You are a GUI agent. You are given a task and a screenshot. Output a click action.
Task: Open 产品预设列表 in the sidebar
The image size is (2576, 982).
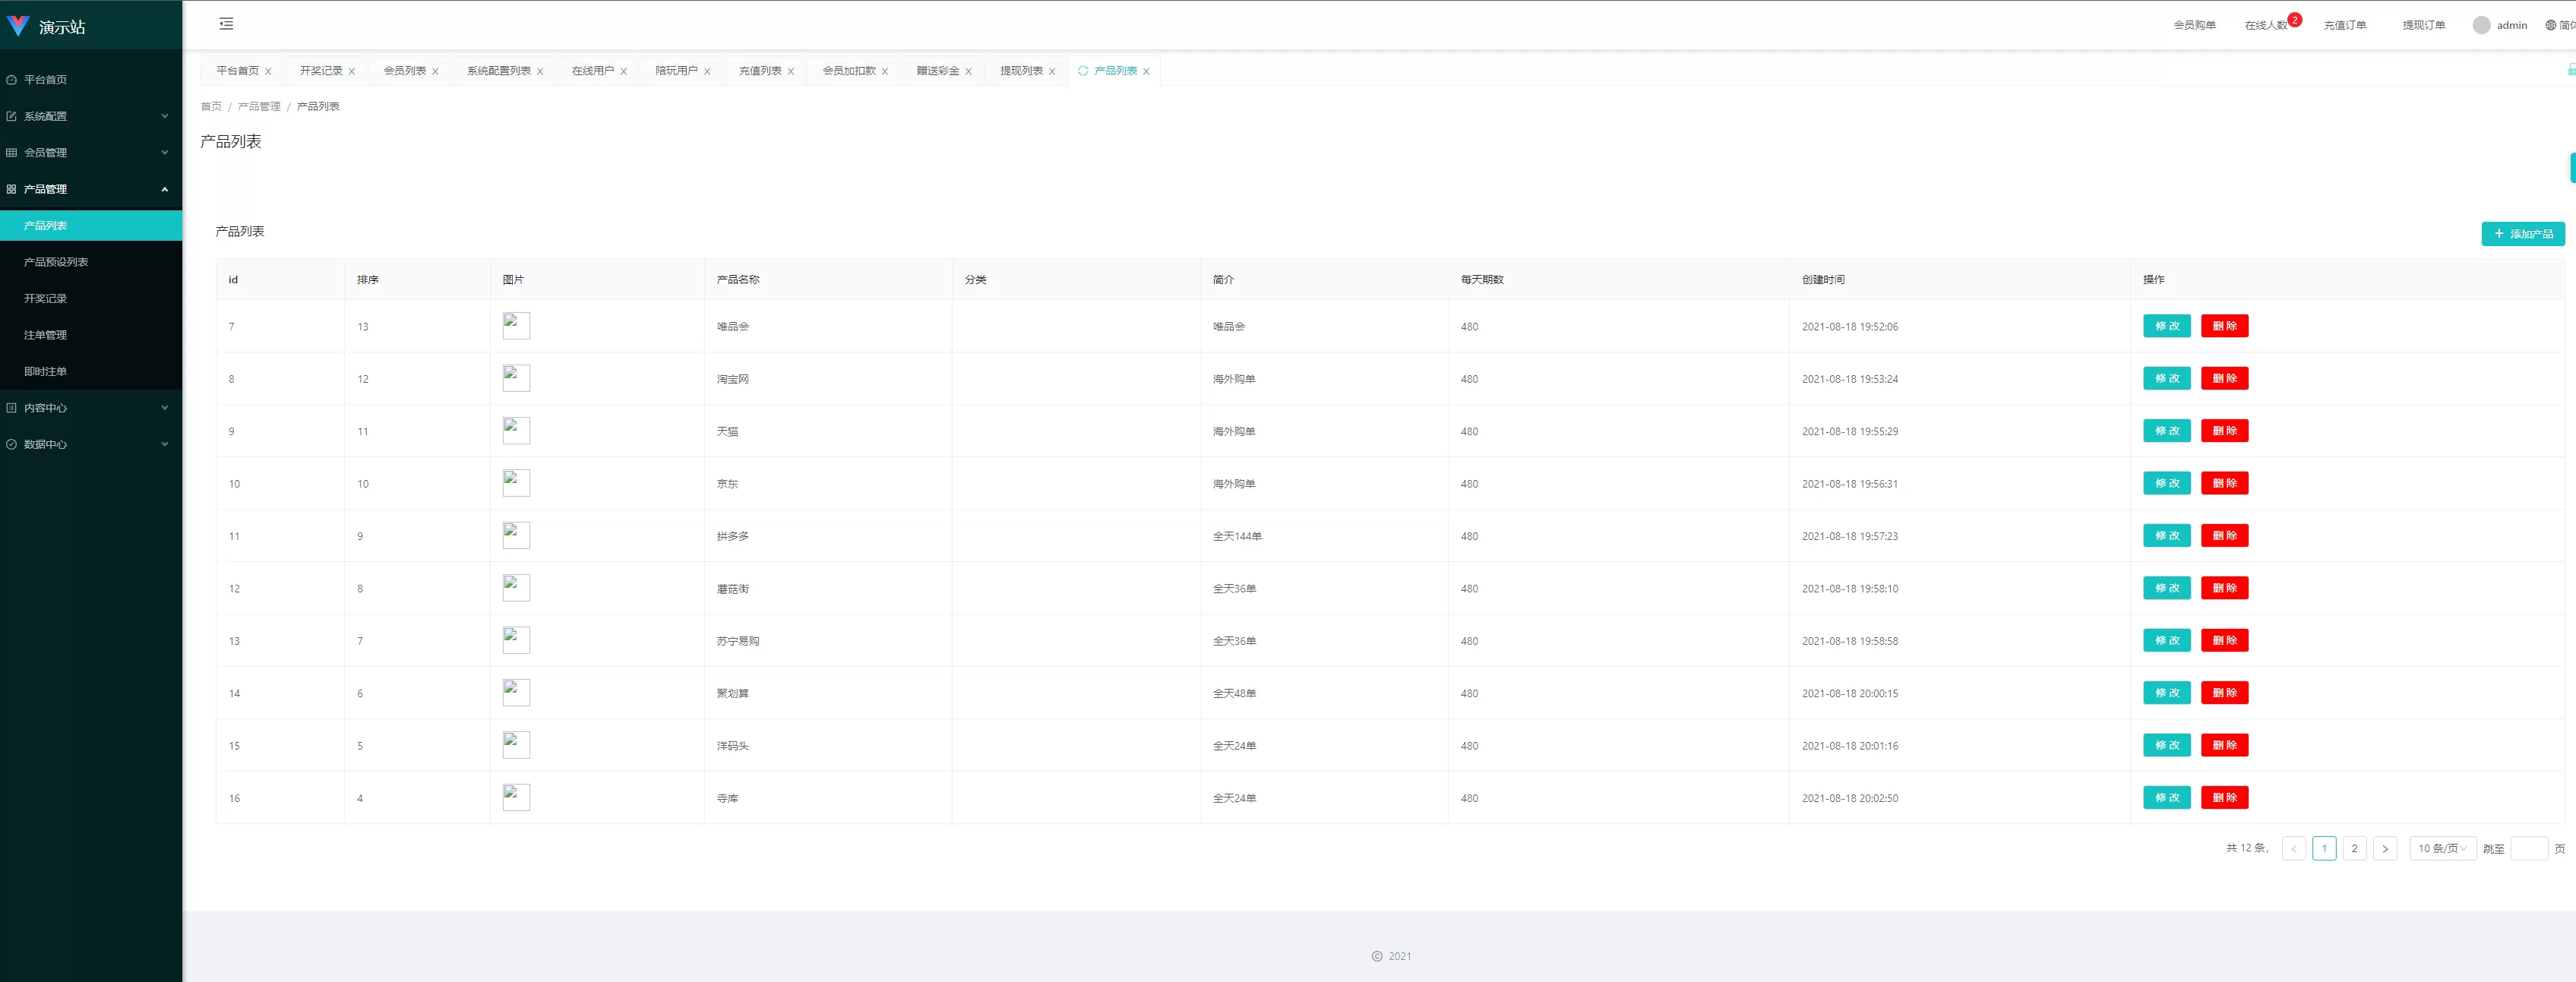point(56,262)
